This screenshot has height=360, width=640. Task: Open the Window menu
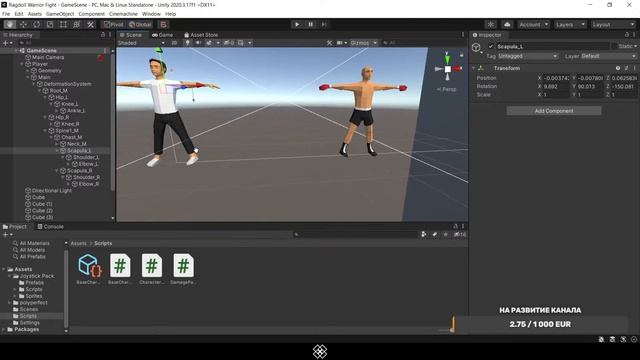click(151, 14)
